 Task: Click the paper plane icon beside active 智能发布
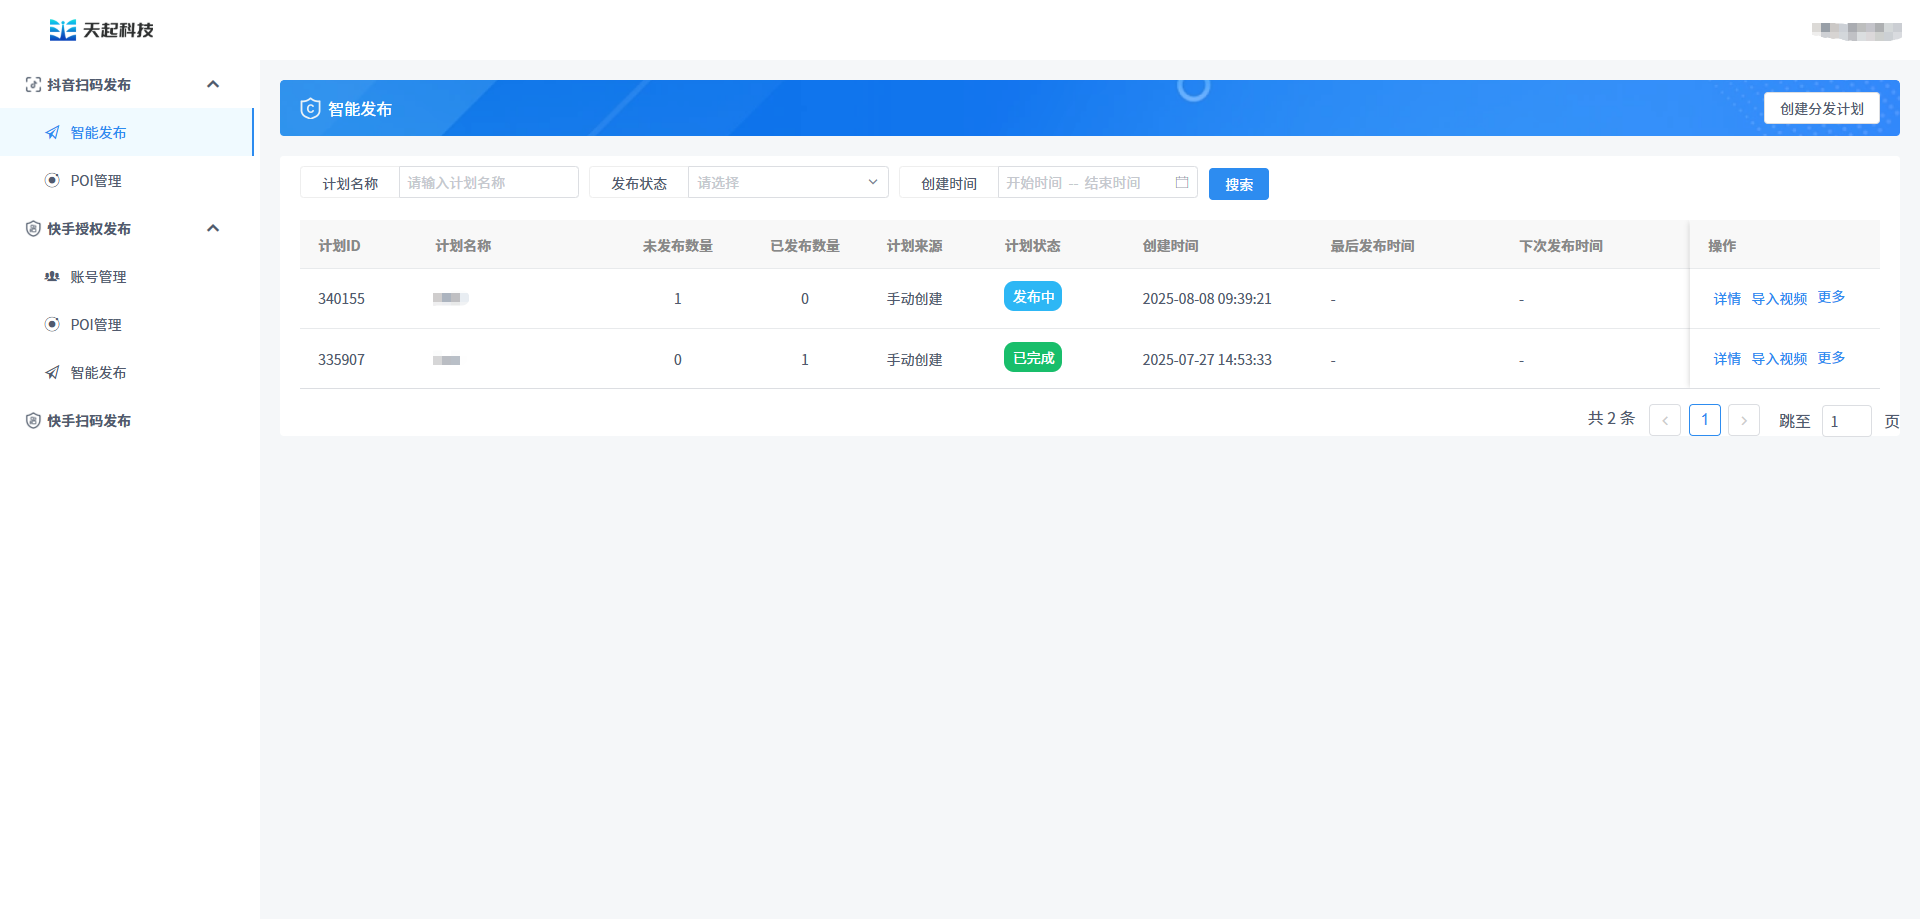tap(53, 133)
